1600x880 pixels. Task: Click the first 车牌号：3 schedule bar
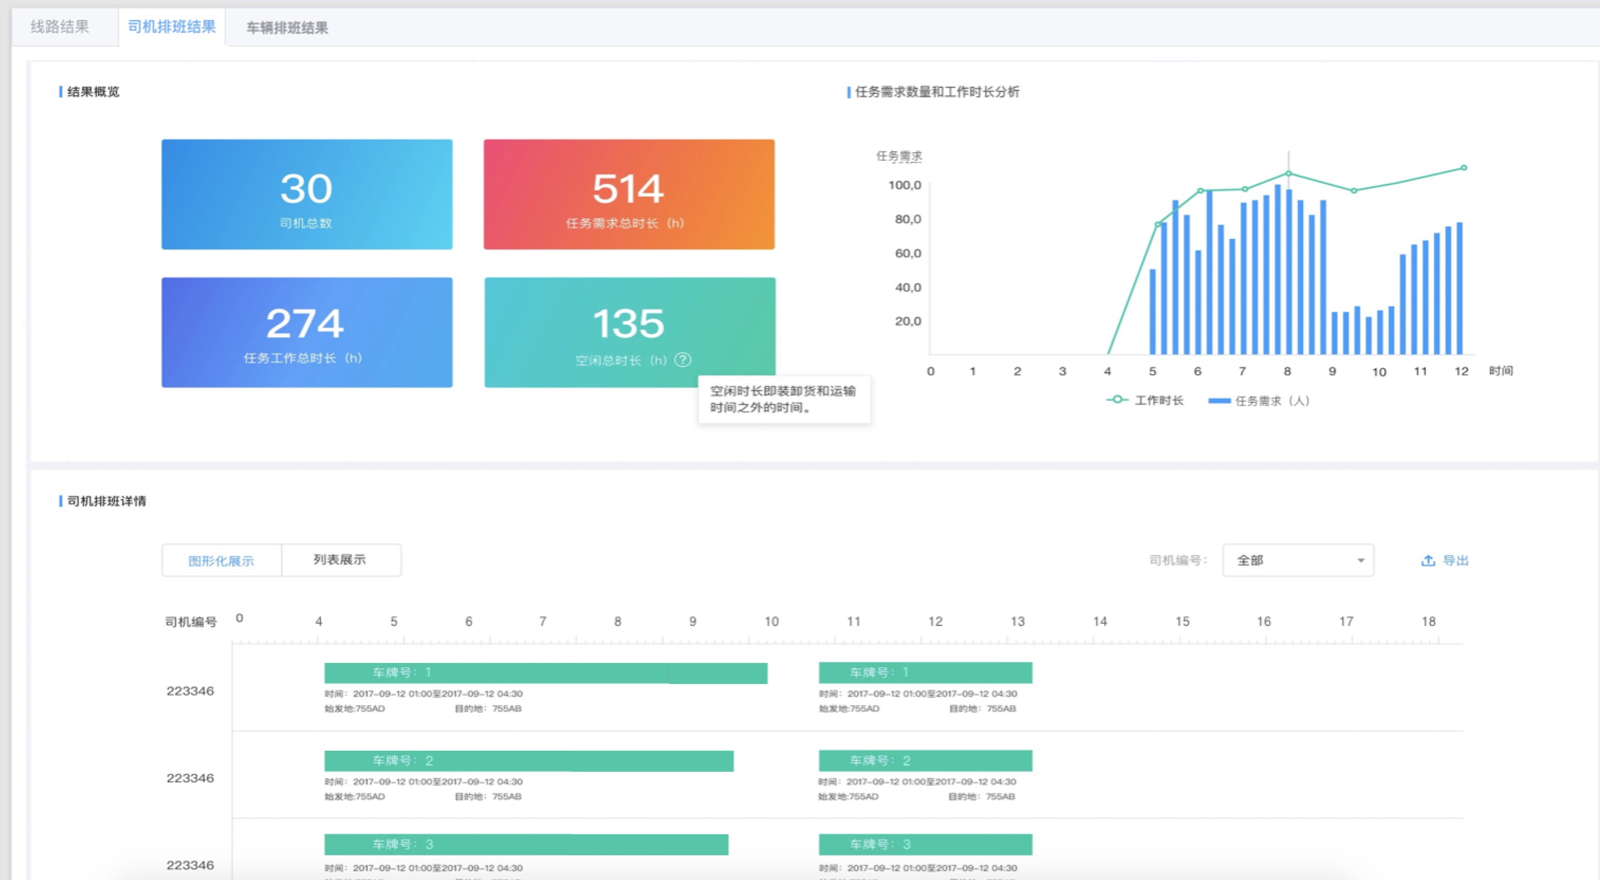pyautogui.click(x=526, y=845)
